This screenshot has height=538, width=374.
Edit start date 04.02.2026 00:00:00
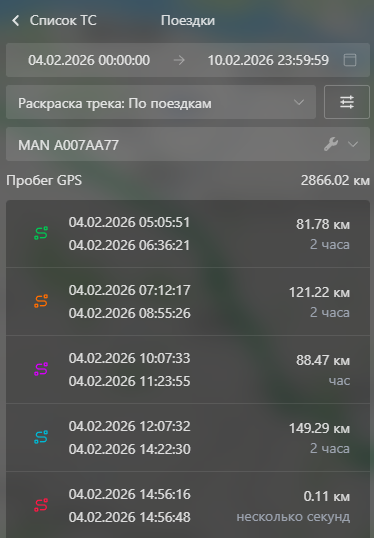point(89,60)
